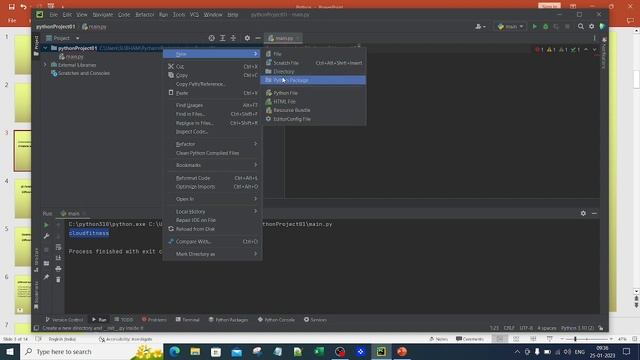Expand the Local History submenu
Image resolution: width=640 pixels, height=360 pixels.
(x=212, y=212)
